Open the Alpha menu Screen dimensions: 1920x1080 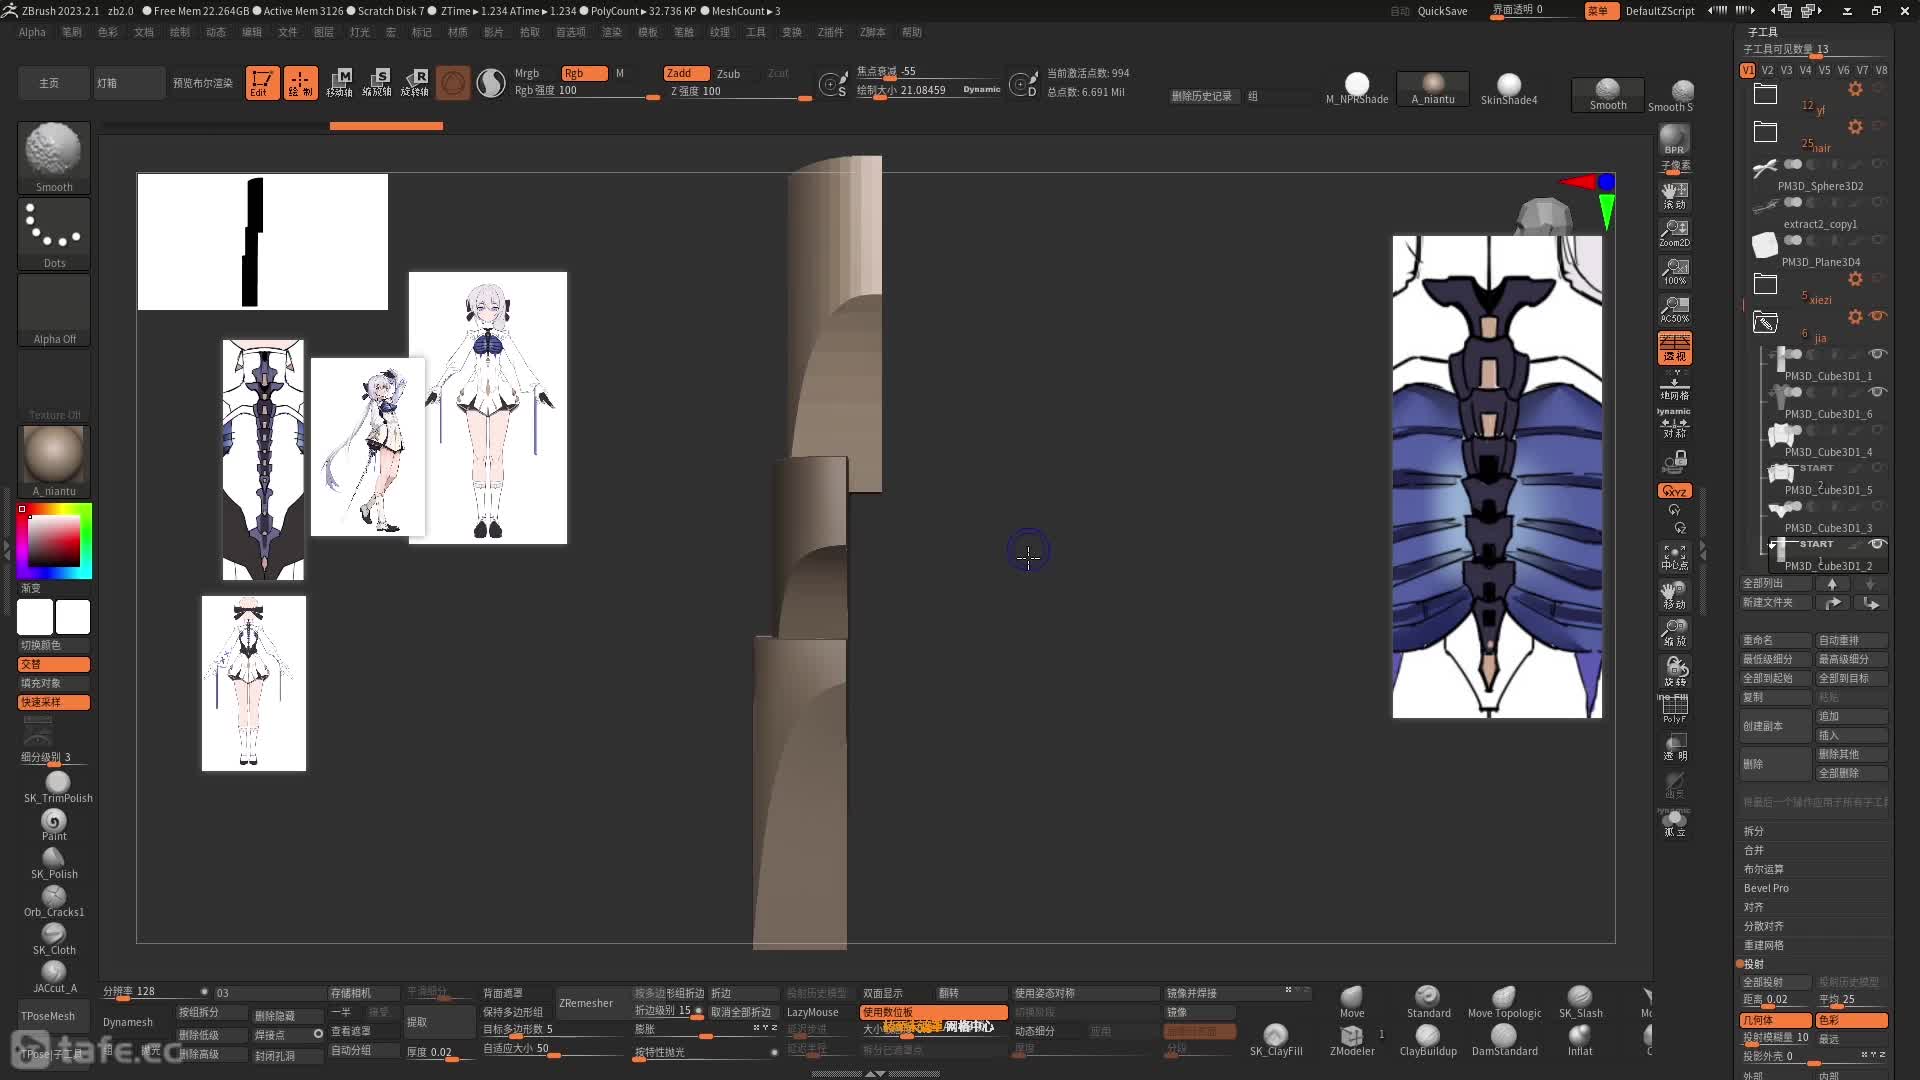(x=32, y=32)
